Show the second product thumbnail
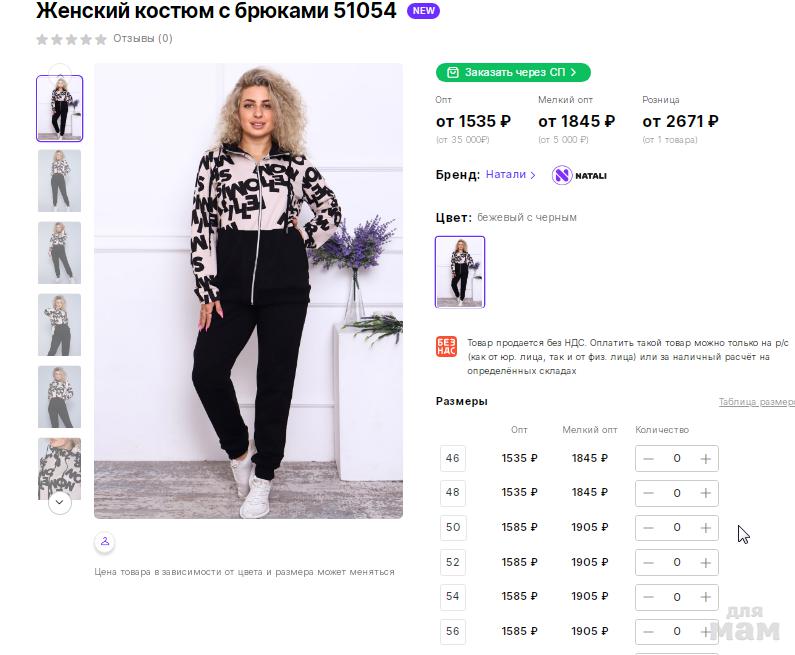 (x=60, y=180)
